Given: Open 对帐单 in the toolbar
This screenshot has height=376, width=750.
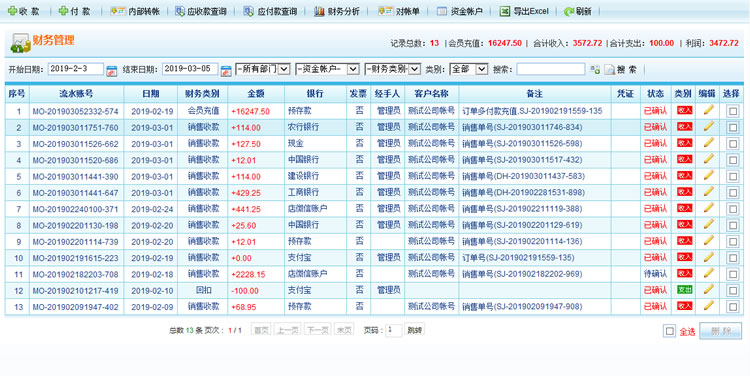Looking at the screenshot, I should 399,11.
